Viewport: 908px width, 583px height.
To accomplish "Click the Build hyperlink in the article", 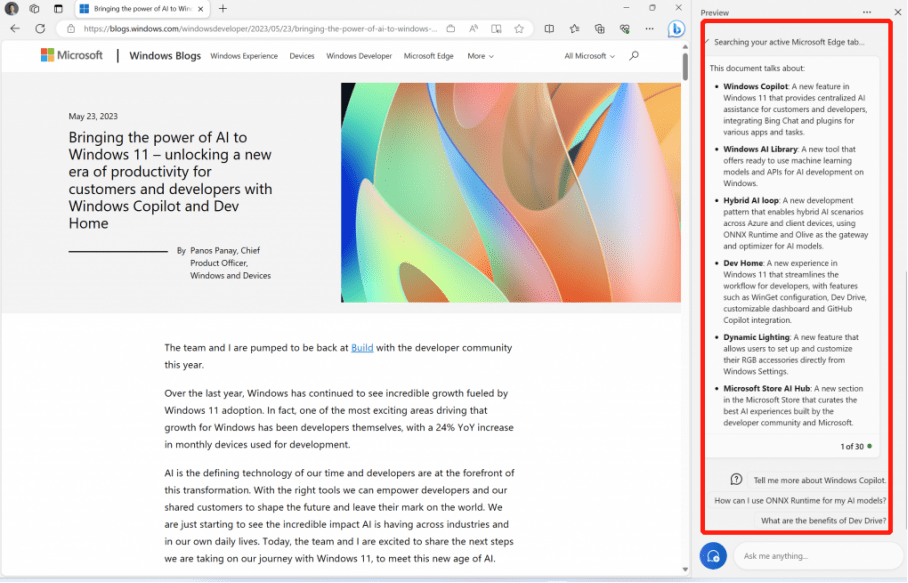I will coord(362,348).
